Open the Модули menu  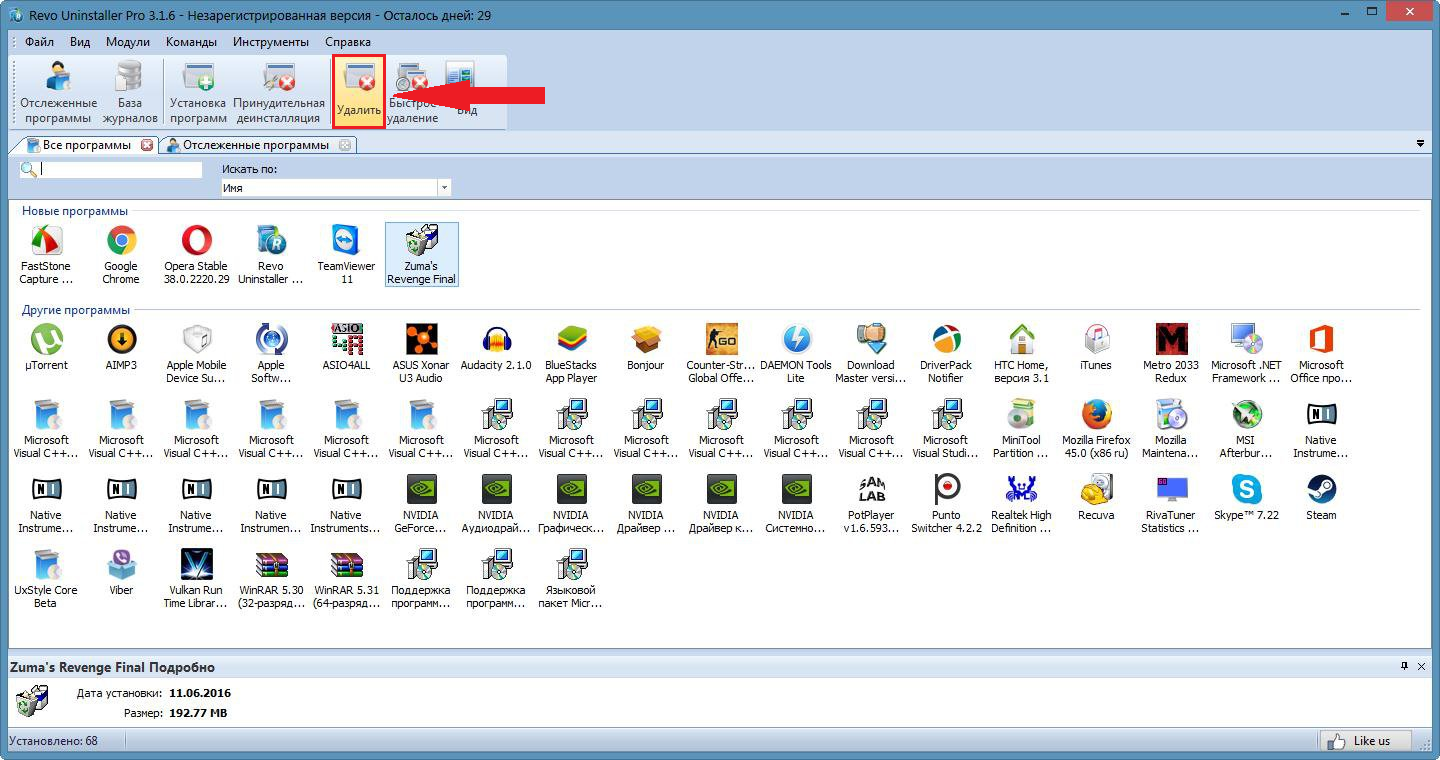127,42
